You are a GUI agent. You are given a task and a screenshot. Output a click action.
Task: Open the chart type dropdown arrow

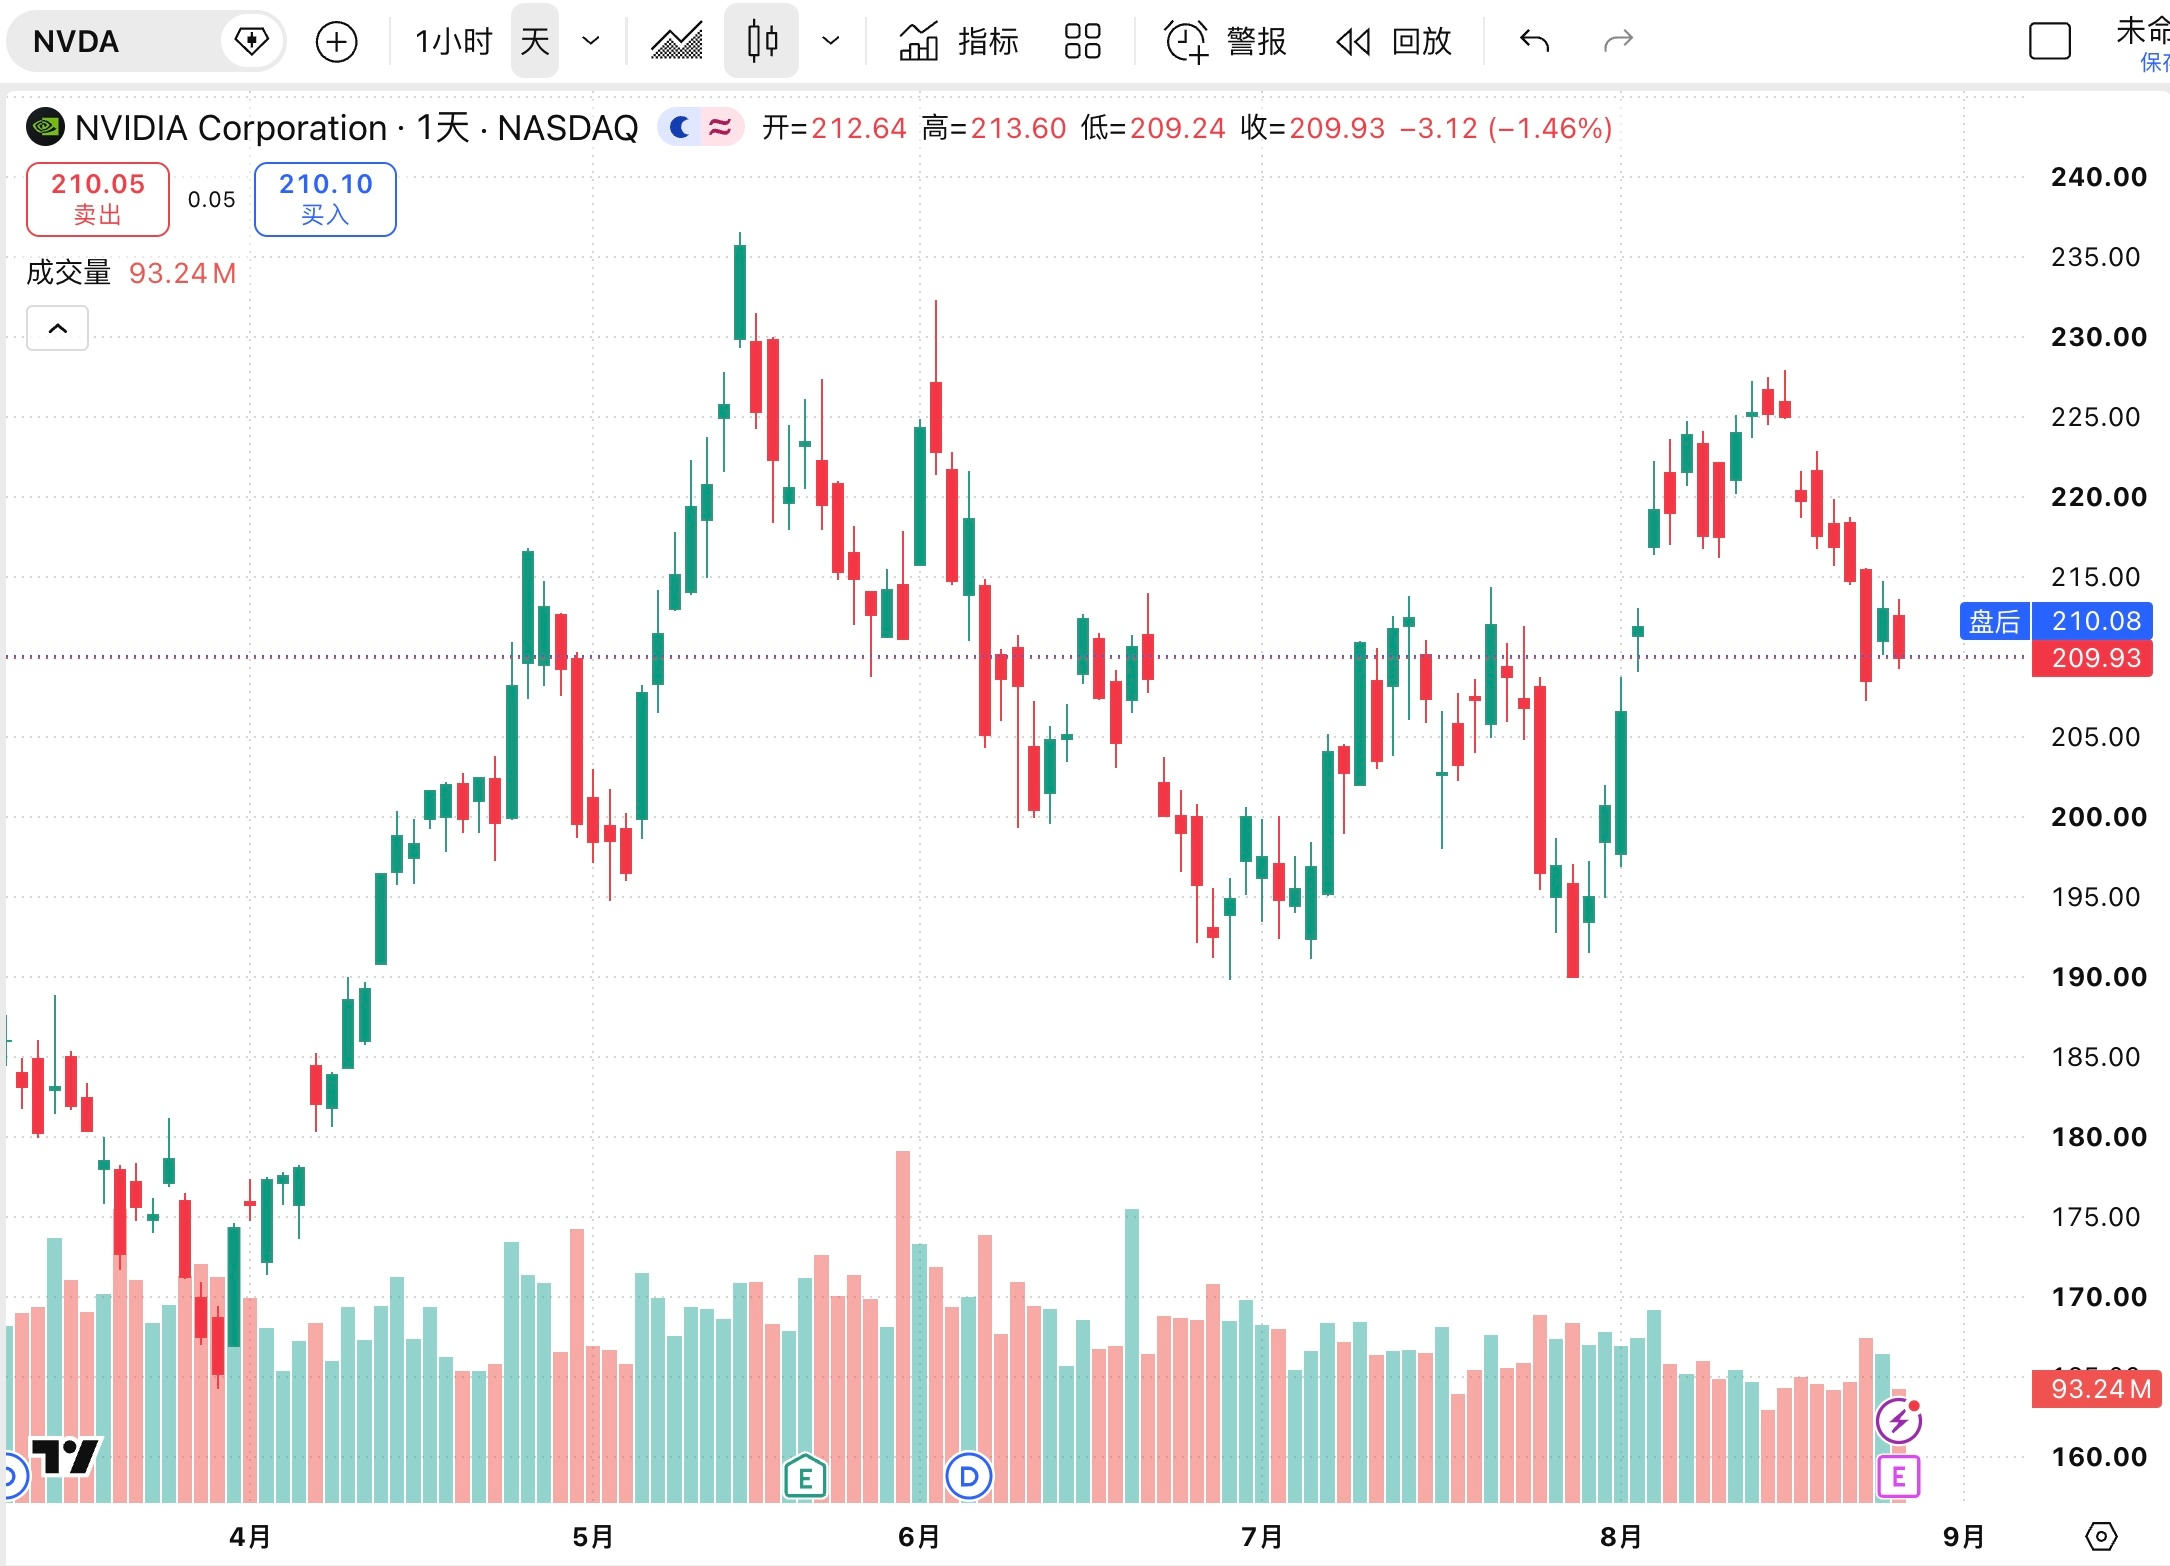point(830,42)
